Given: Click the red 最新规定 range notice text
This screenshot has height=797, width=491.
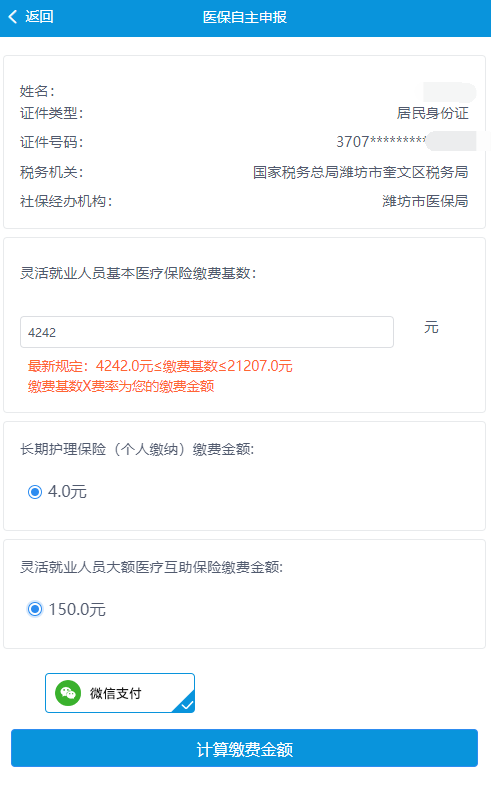Looking at the screenshot, I should point(160,366).
